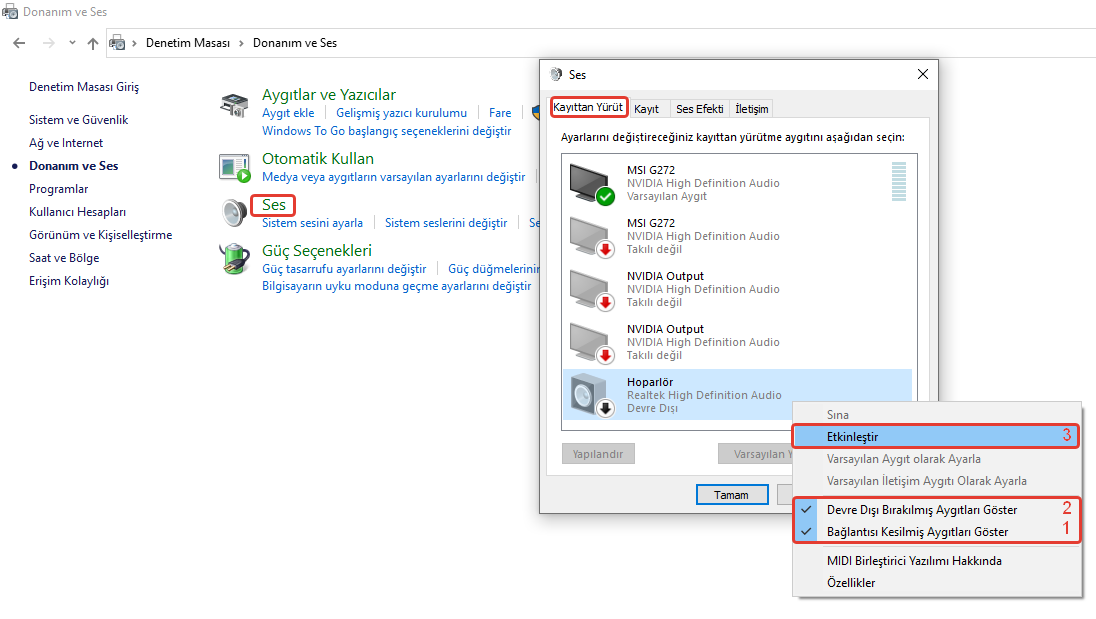Expand the chevron after Denetim Masası breadcrumb
This screenshot has height=619, width=1096.
241,43
